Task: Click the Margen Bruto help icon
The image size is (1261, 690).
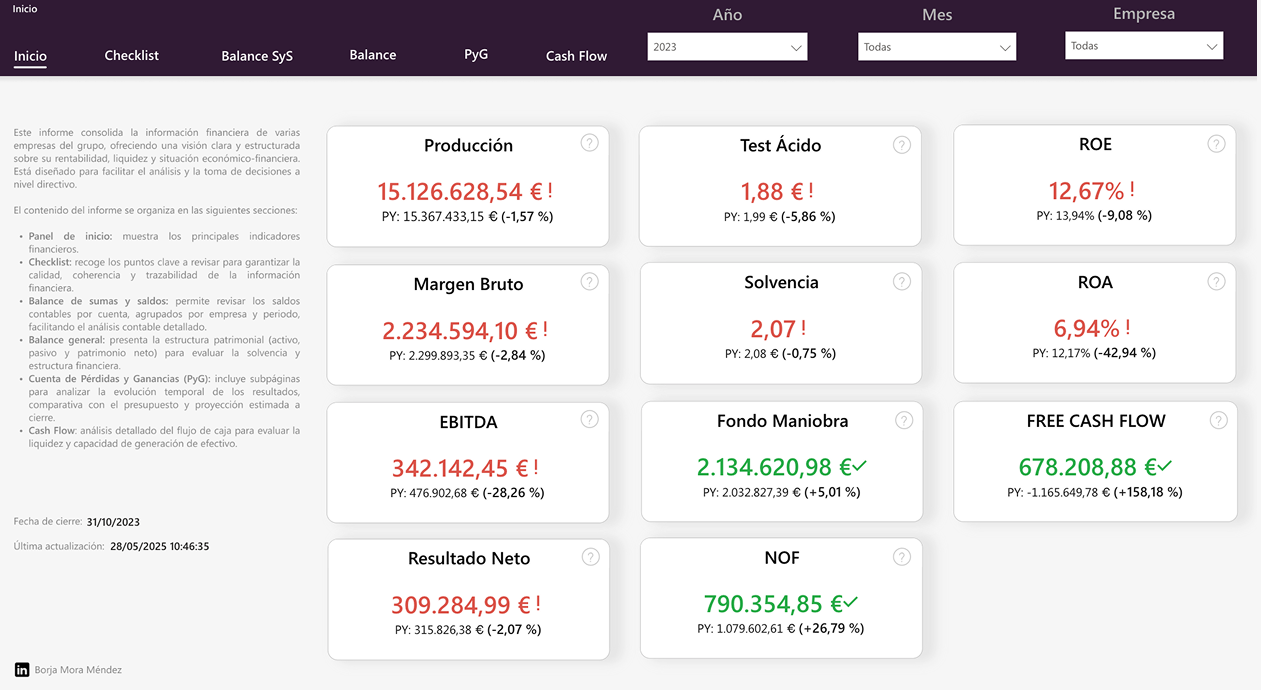Action: 589,281
